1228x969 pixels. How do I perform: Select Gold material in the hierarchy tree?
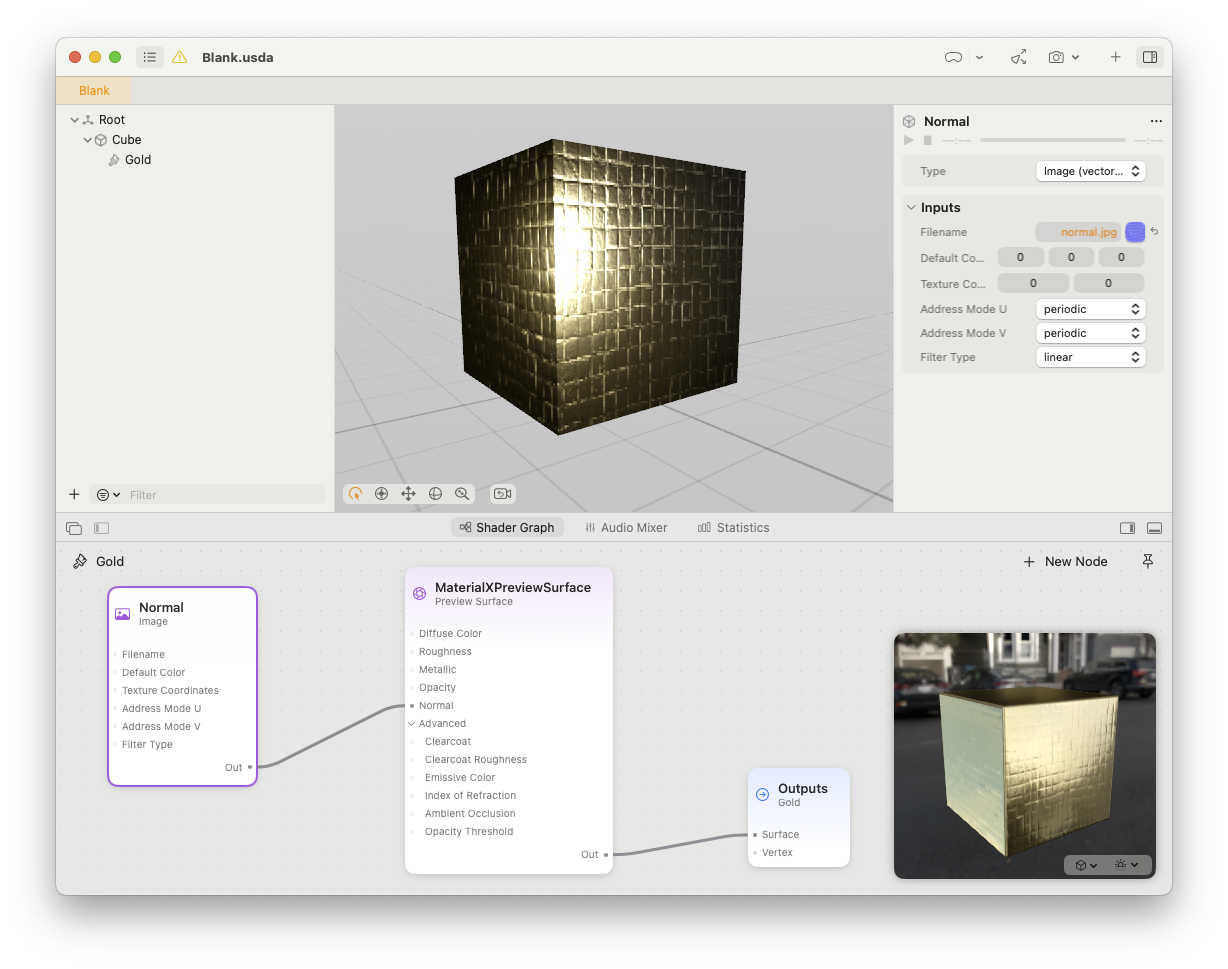(138, 160)
